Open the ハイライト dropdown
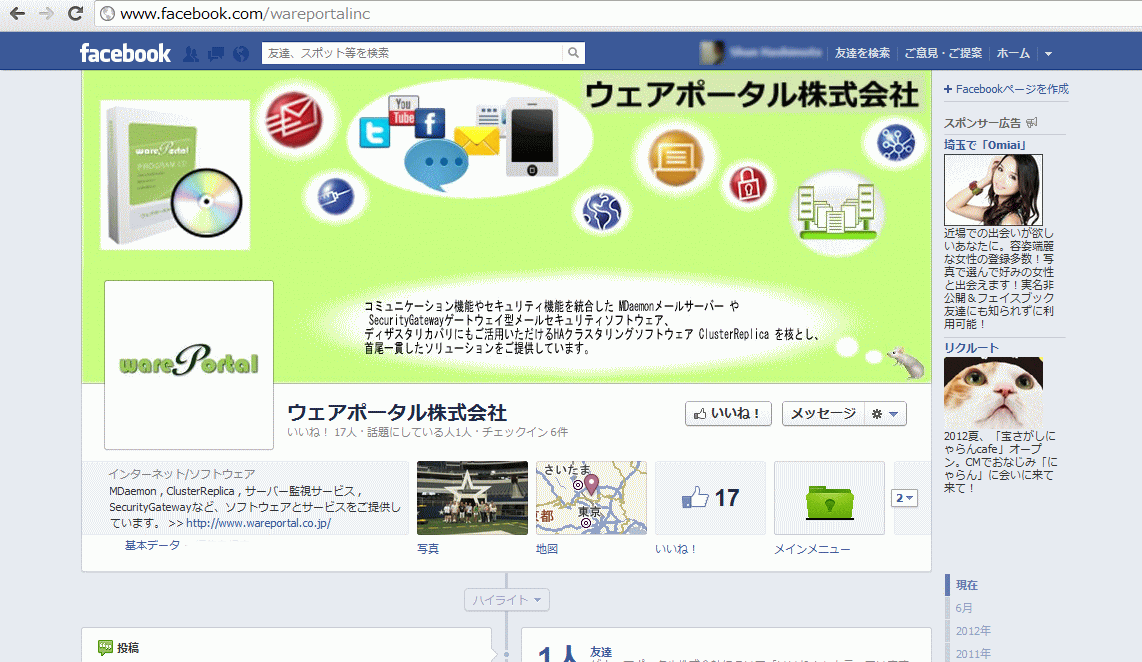Image resolution: width=1142 pixels, height=662 pixels. click(507, 600)
